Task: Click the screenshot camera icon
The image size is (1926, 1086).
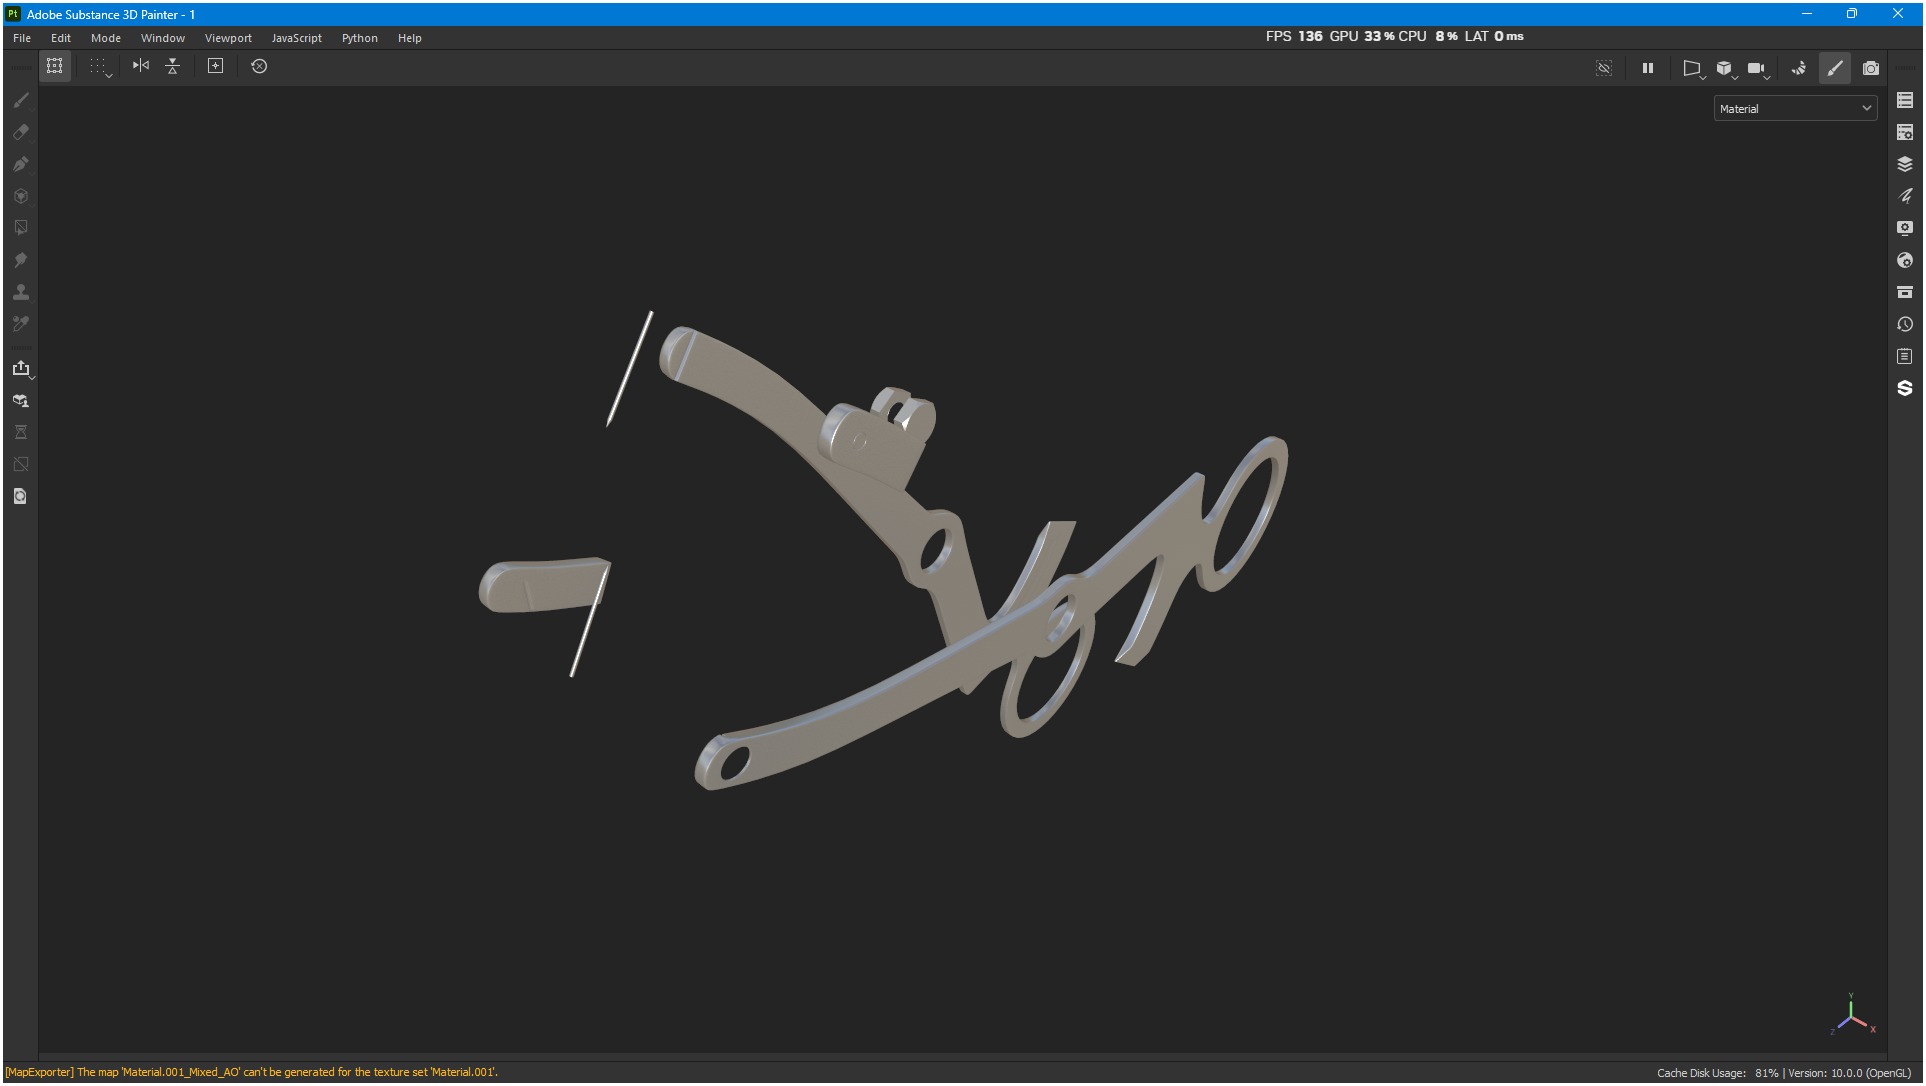Action: tap(1871, 68)
